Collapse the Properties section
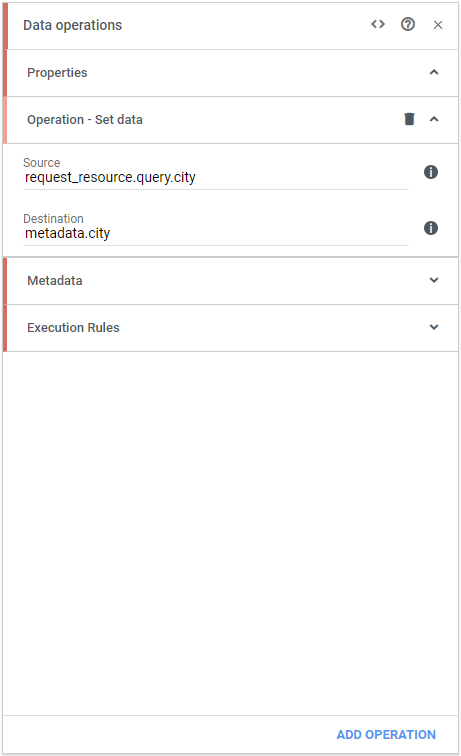 pyautogui.click(x=434, y=72)
